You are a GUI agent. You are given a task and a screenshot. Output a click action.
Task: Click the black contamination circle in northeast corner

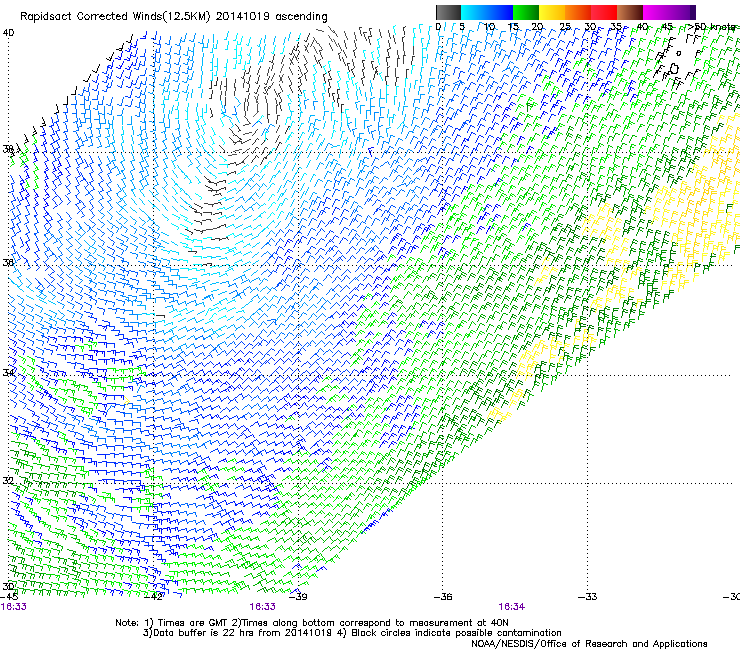point(673,69)
